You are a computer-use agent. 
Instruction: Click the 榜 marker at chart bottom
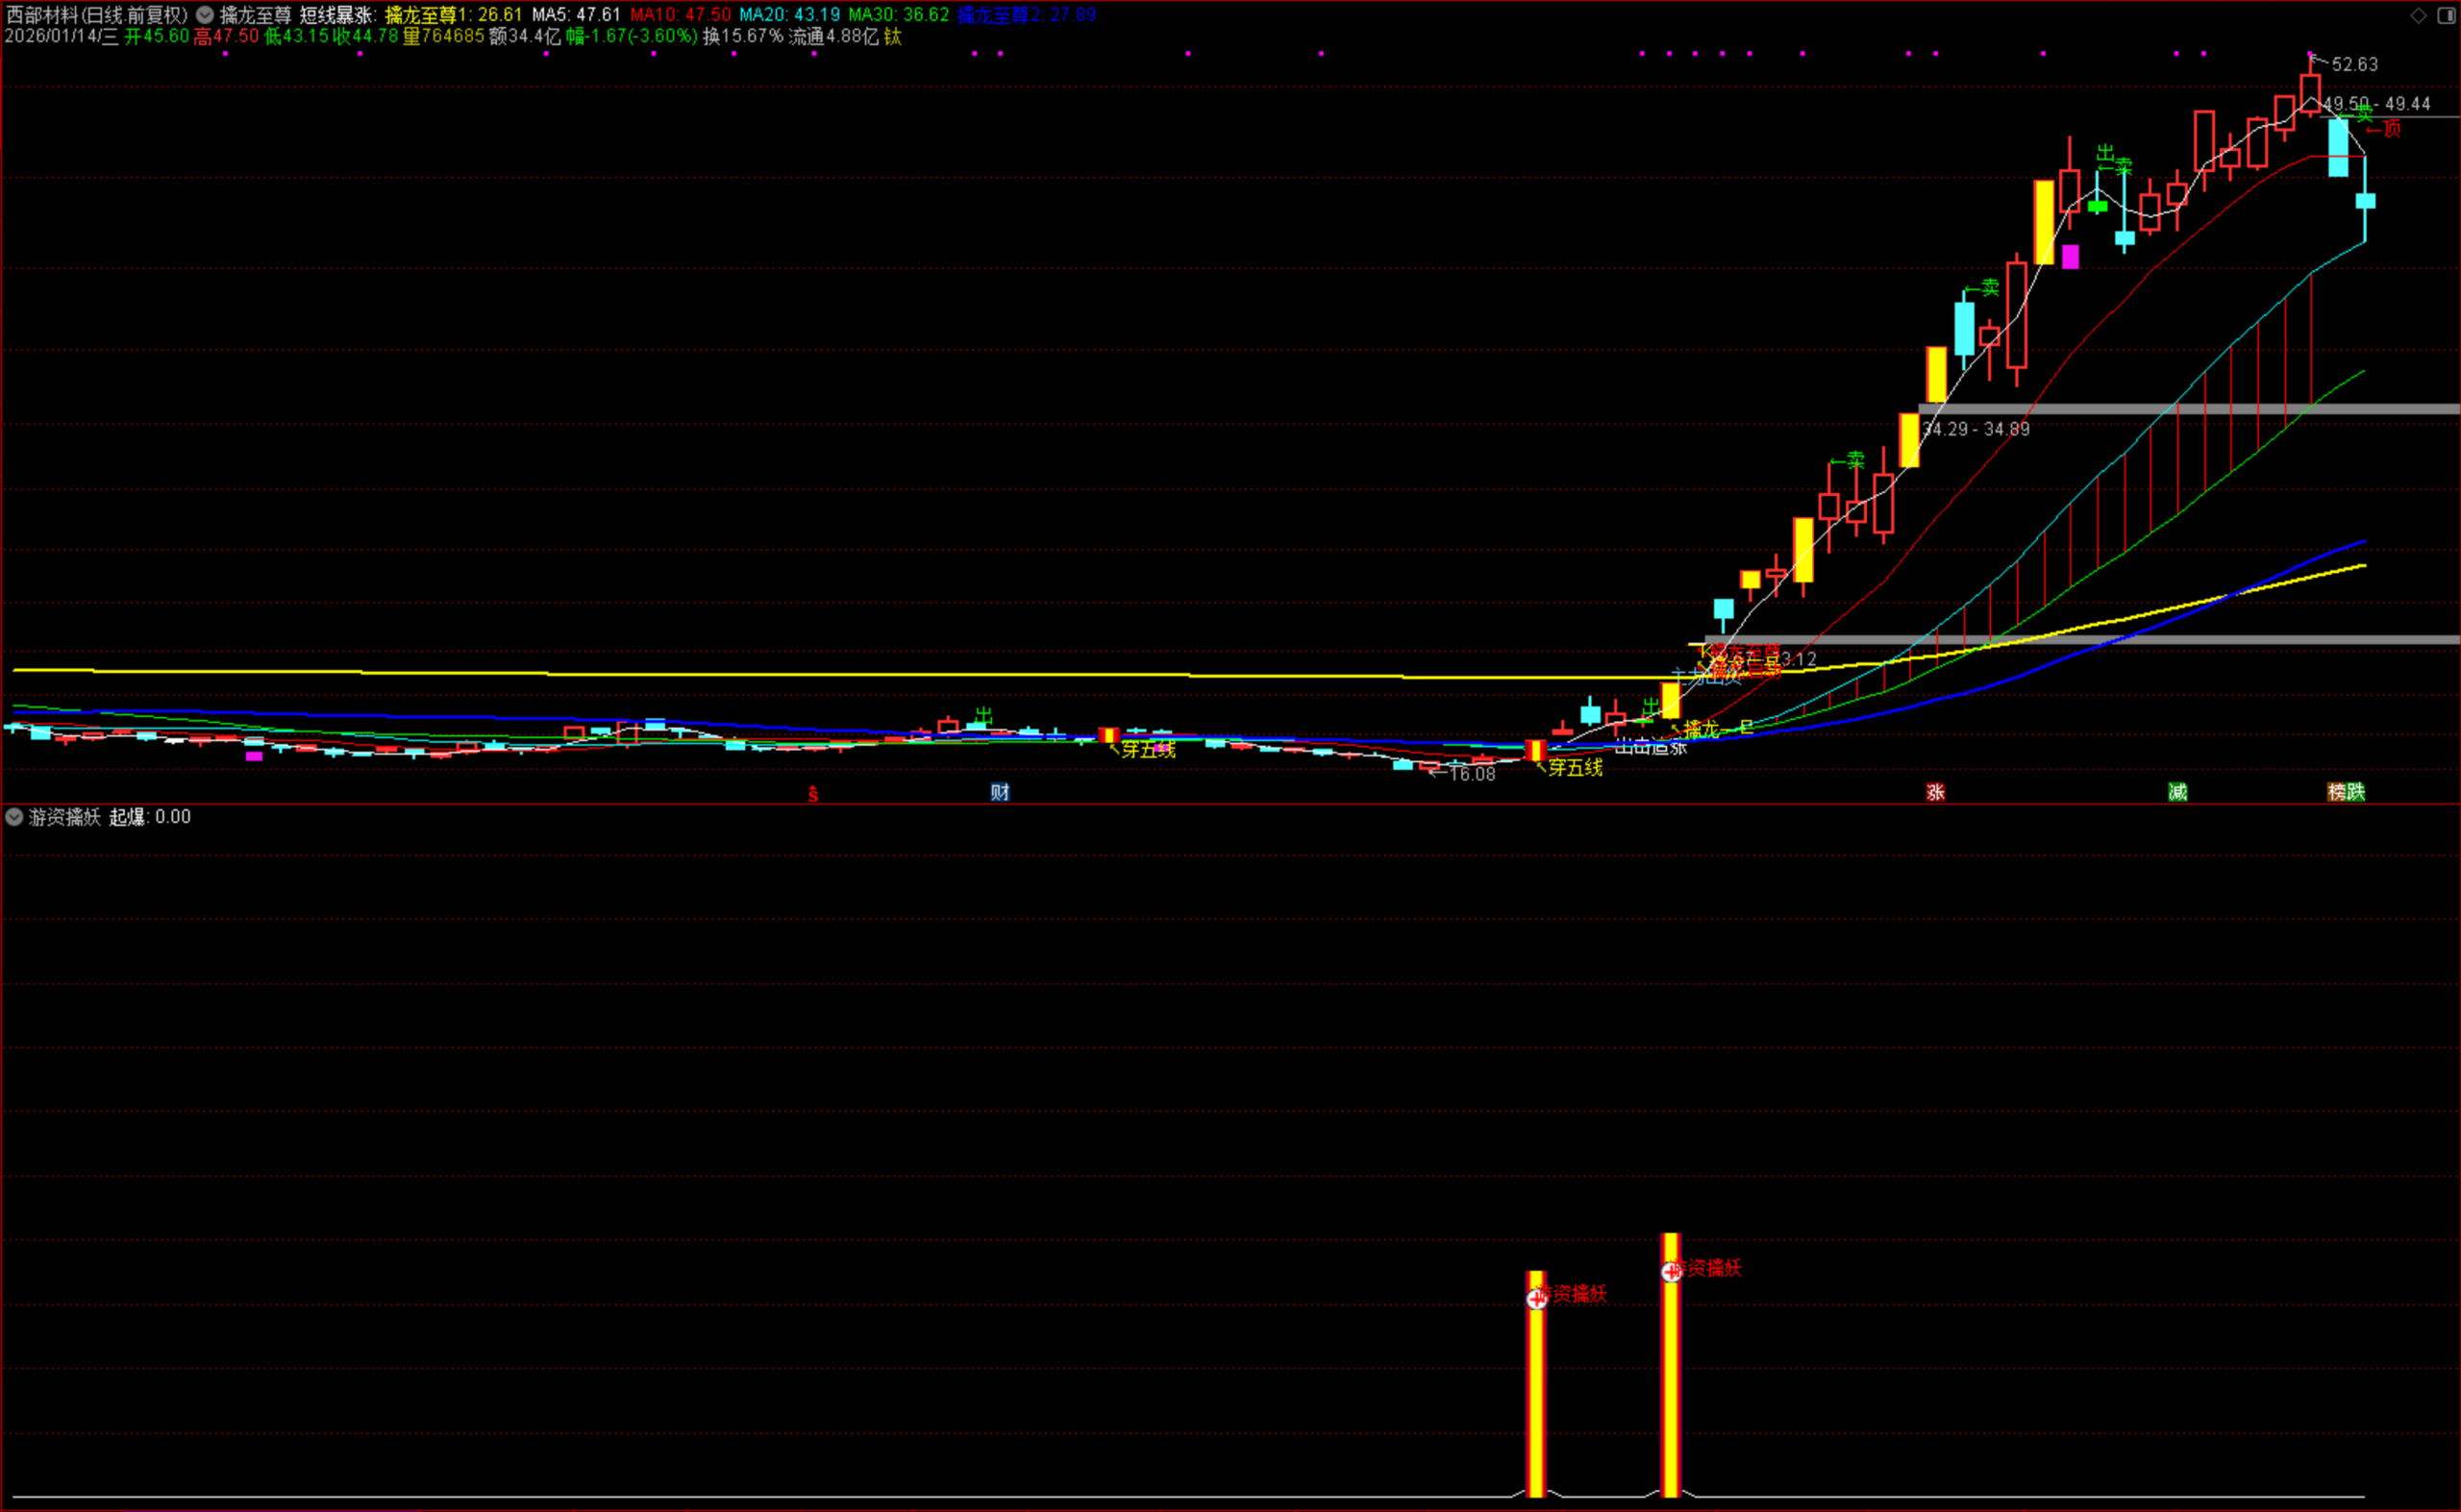pos(2337,792)
